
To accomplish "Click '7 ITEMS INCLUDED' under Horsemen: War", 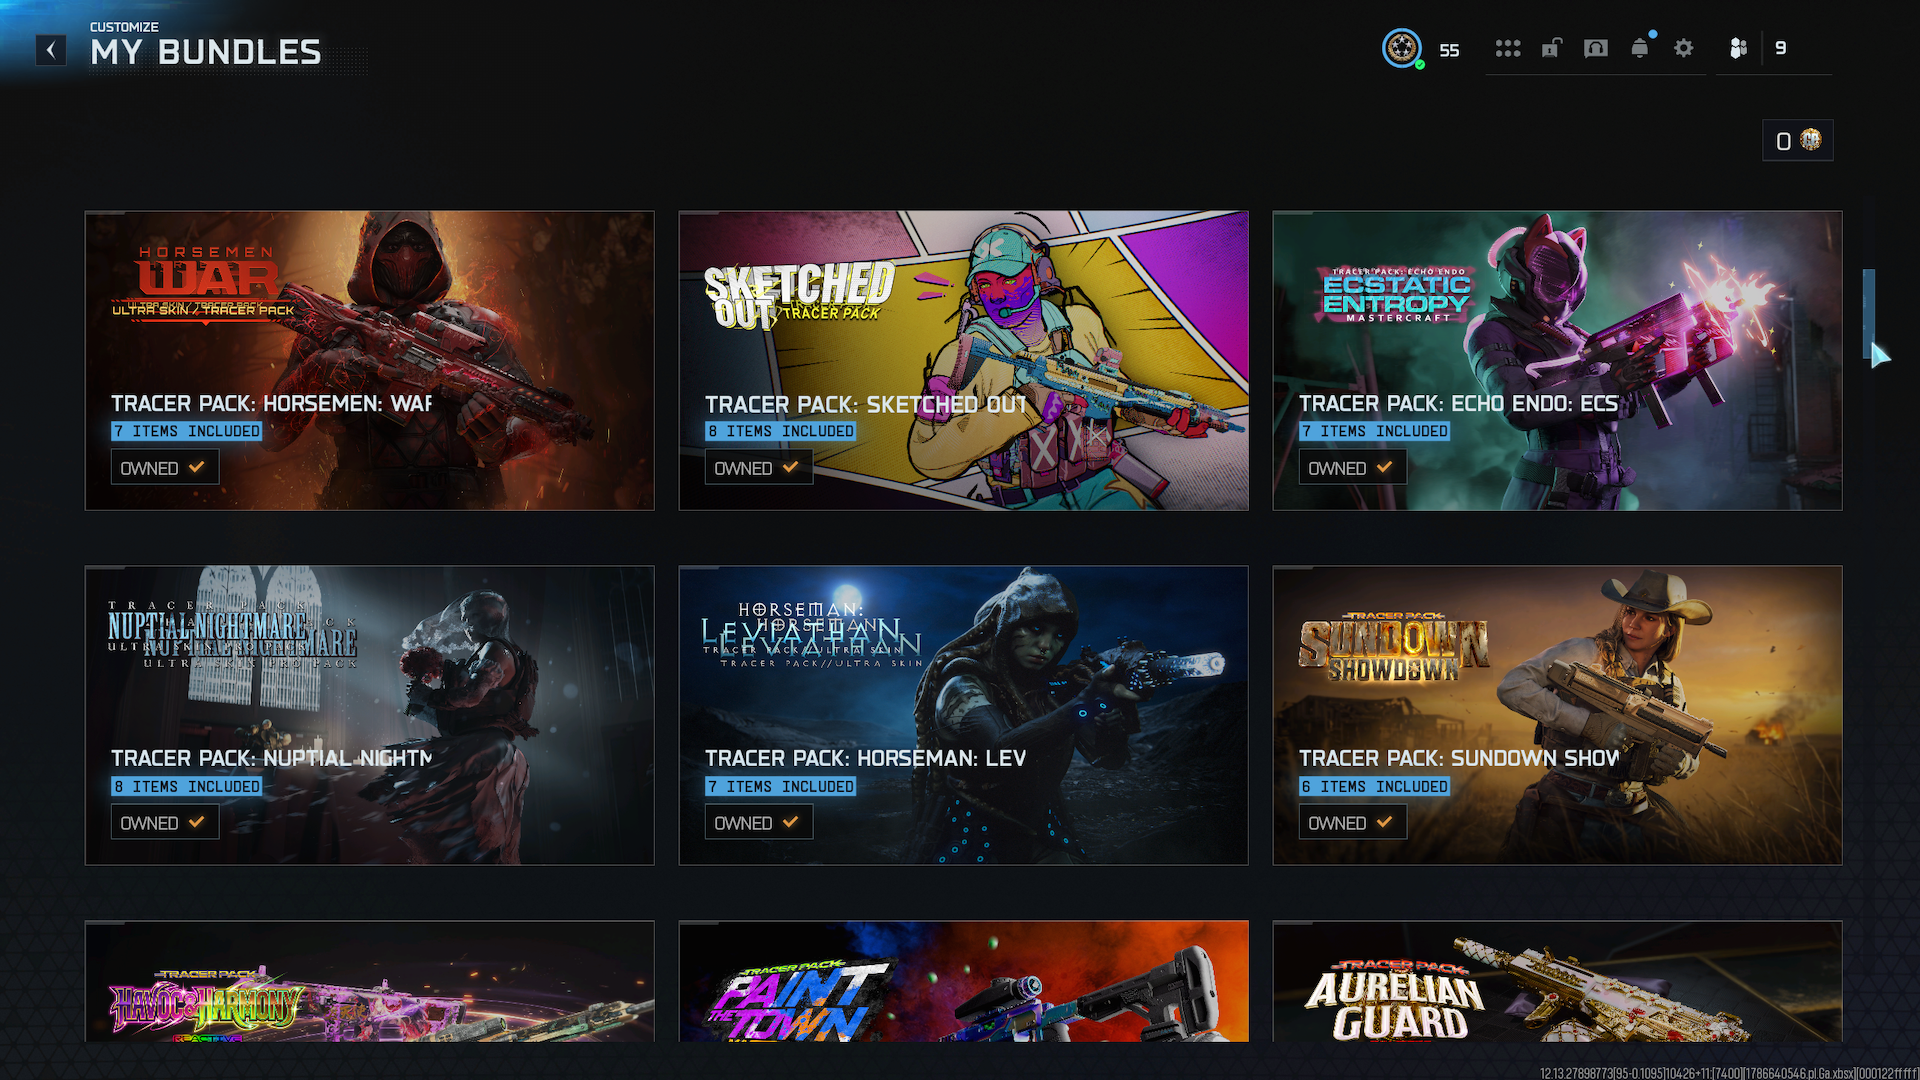I will (x=187, y=431).
